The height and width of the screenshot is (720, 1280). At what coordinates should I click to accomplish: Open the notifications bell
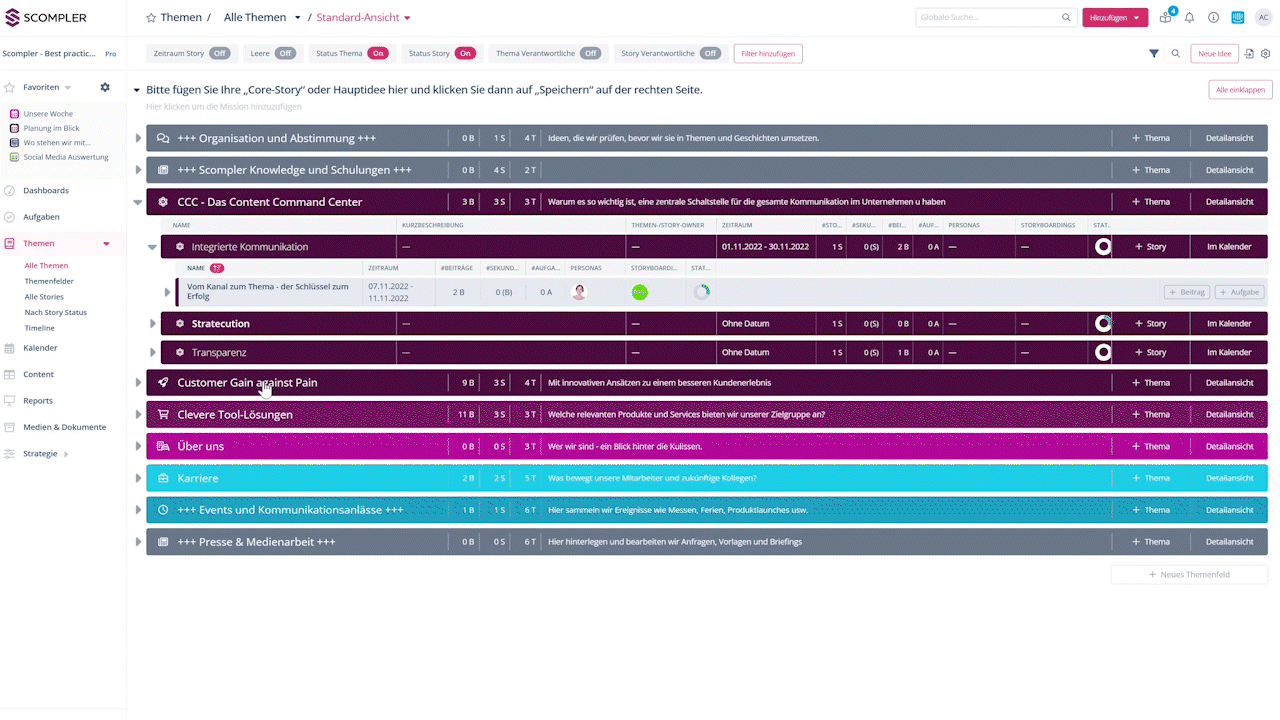1189,18
